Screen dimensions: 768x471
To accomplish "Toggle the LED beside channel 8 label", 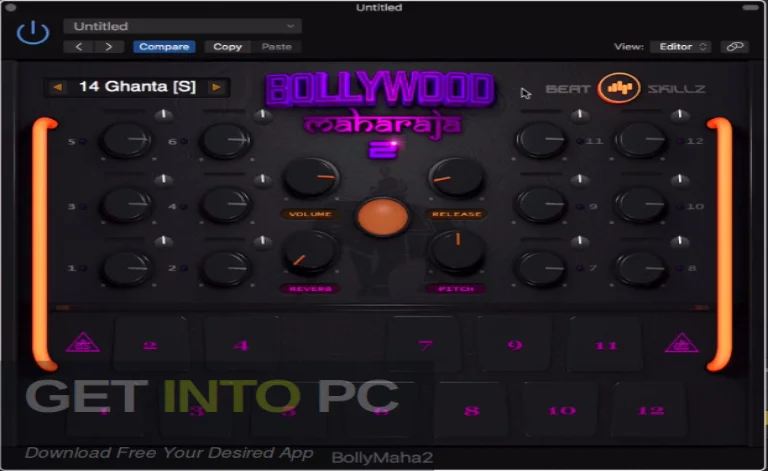I will (x=680, y=268).
